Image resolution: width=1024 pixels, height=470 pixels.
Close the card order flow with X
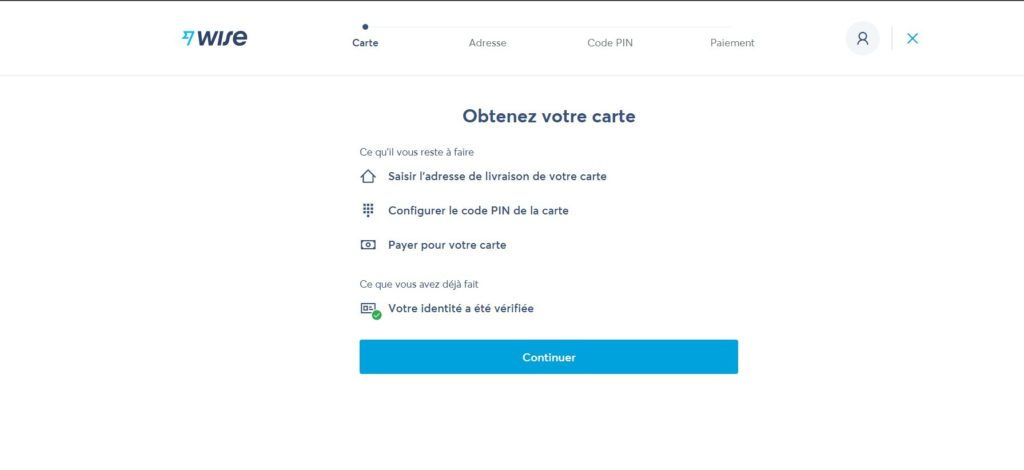click(x=912, y=38)
